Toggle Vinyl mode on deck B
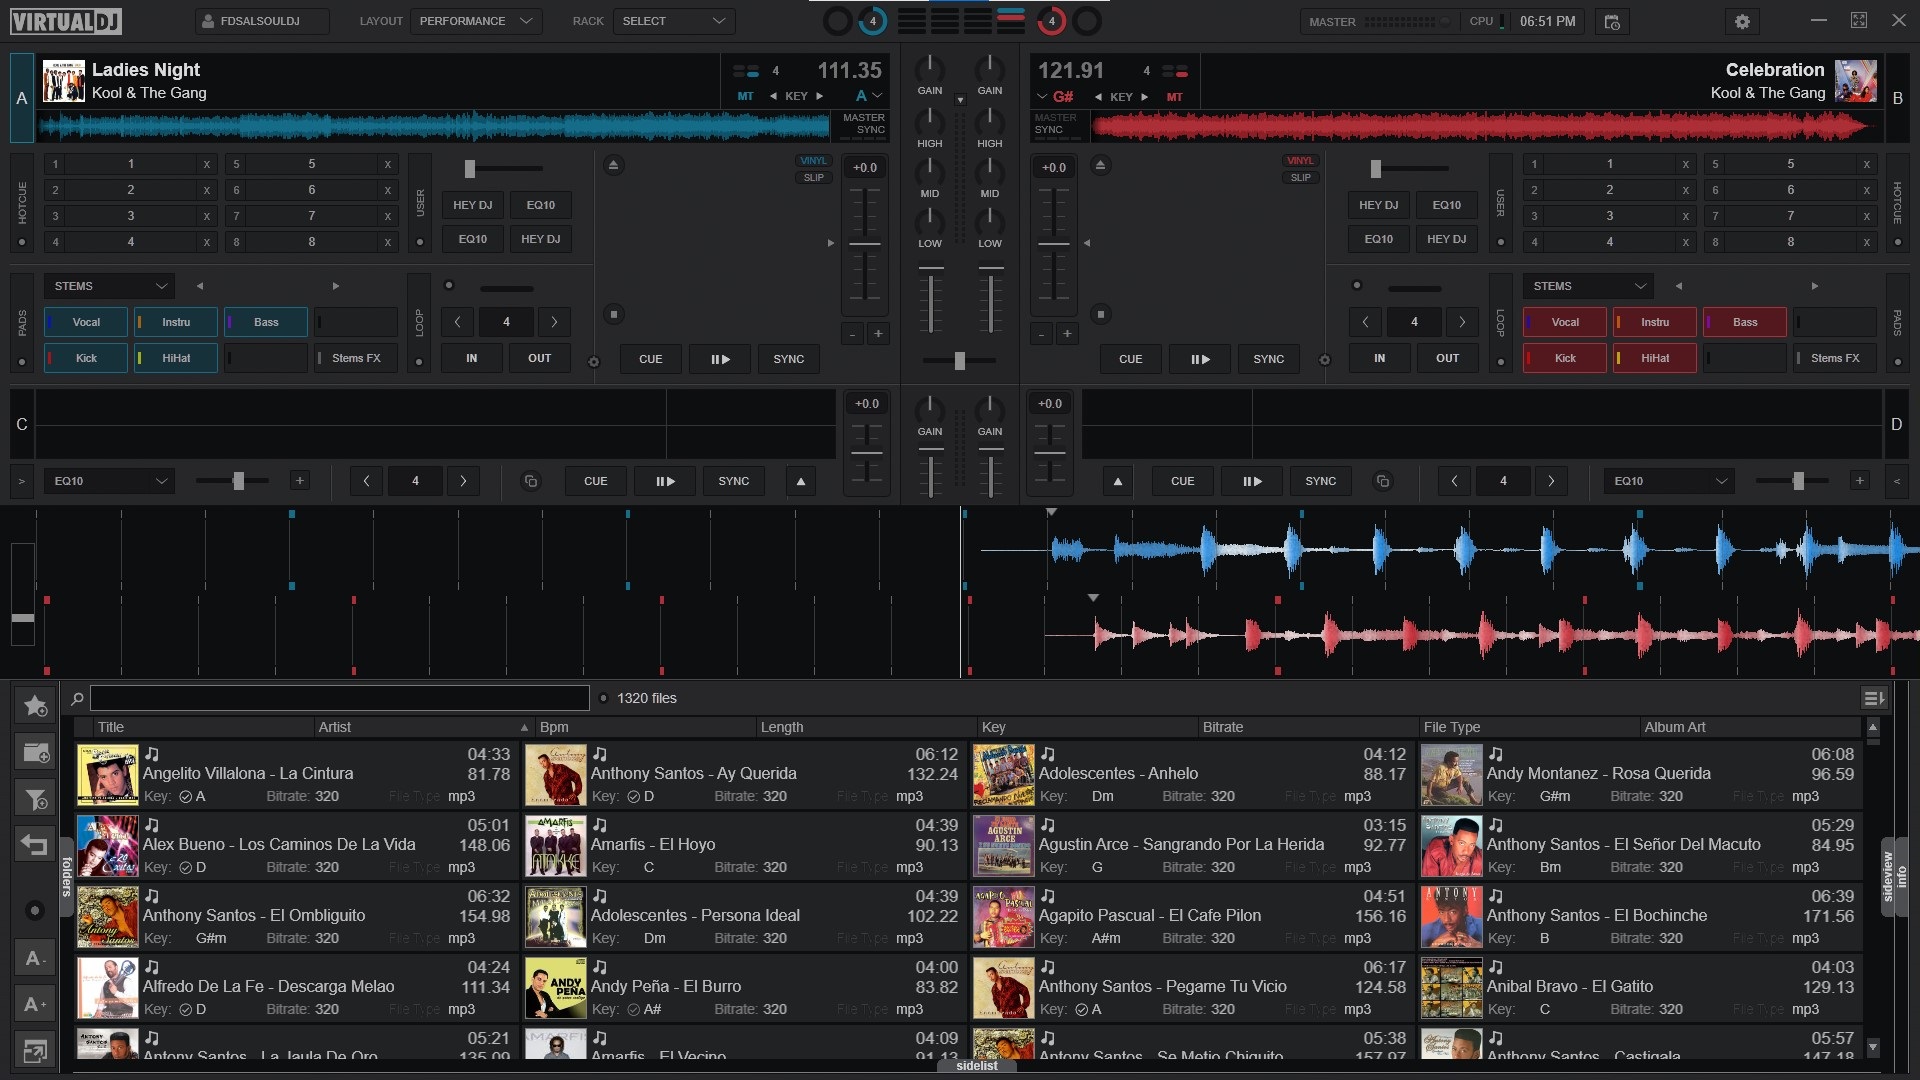 (1300, 161)
